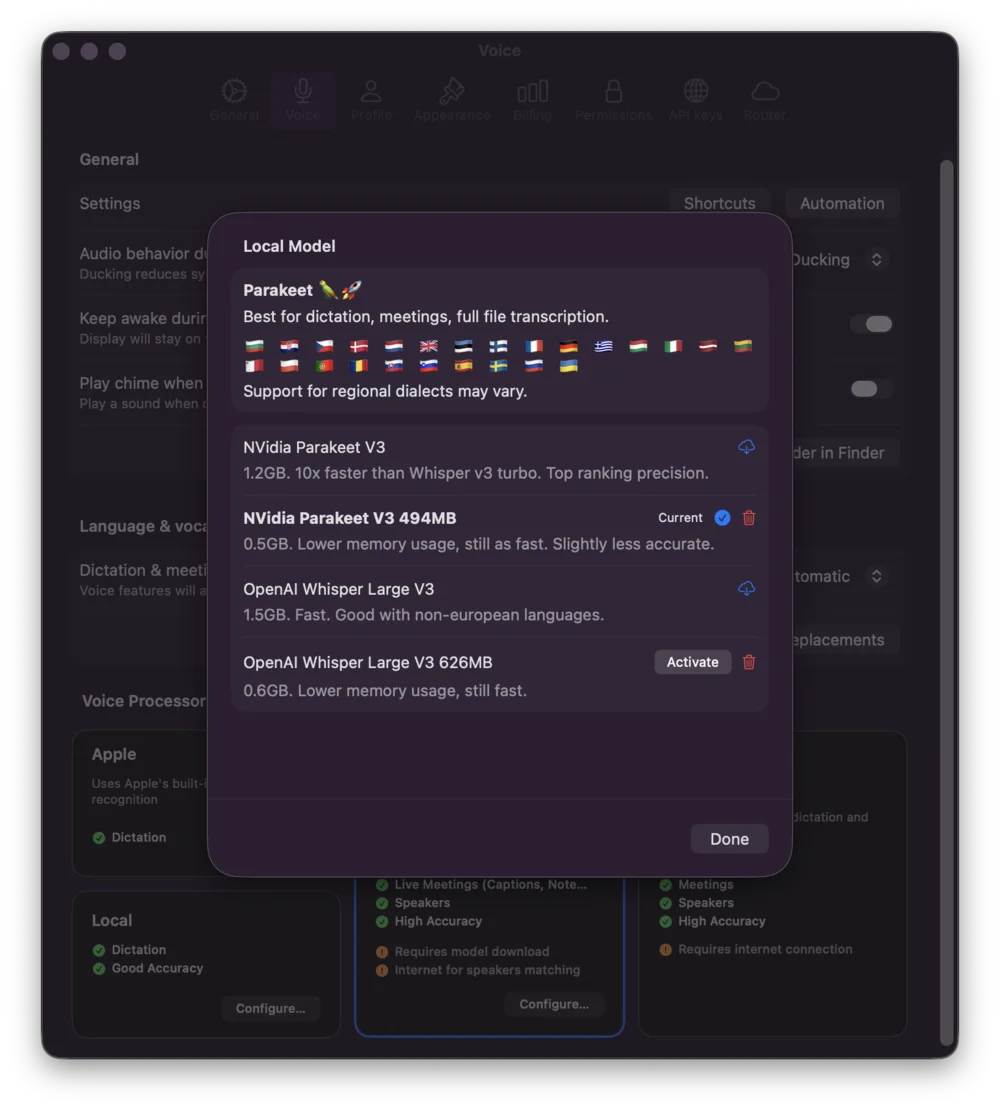Click Configure in the Local processor card
Image resolution: width=1000 pixels, height=1110 pixels.
[270, 1008]
